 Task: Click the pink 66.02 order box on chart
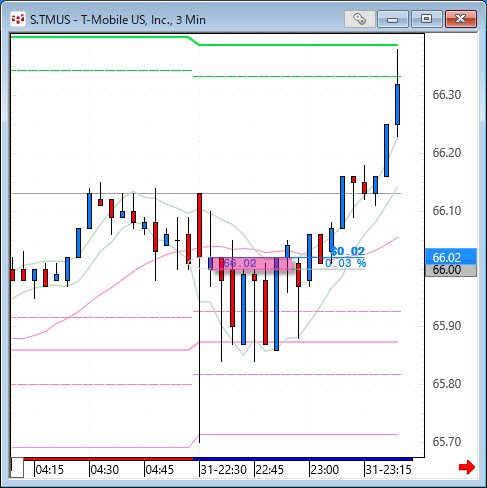pos(251,264)
